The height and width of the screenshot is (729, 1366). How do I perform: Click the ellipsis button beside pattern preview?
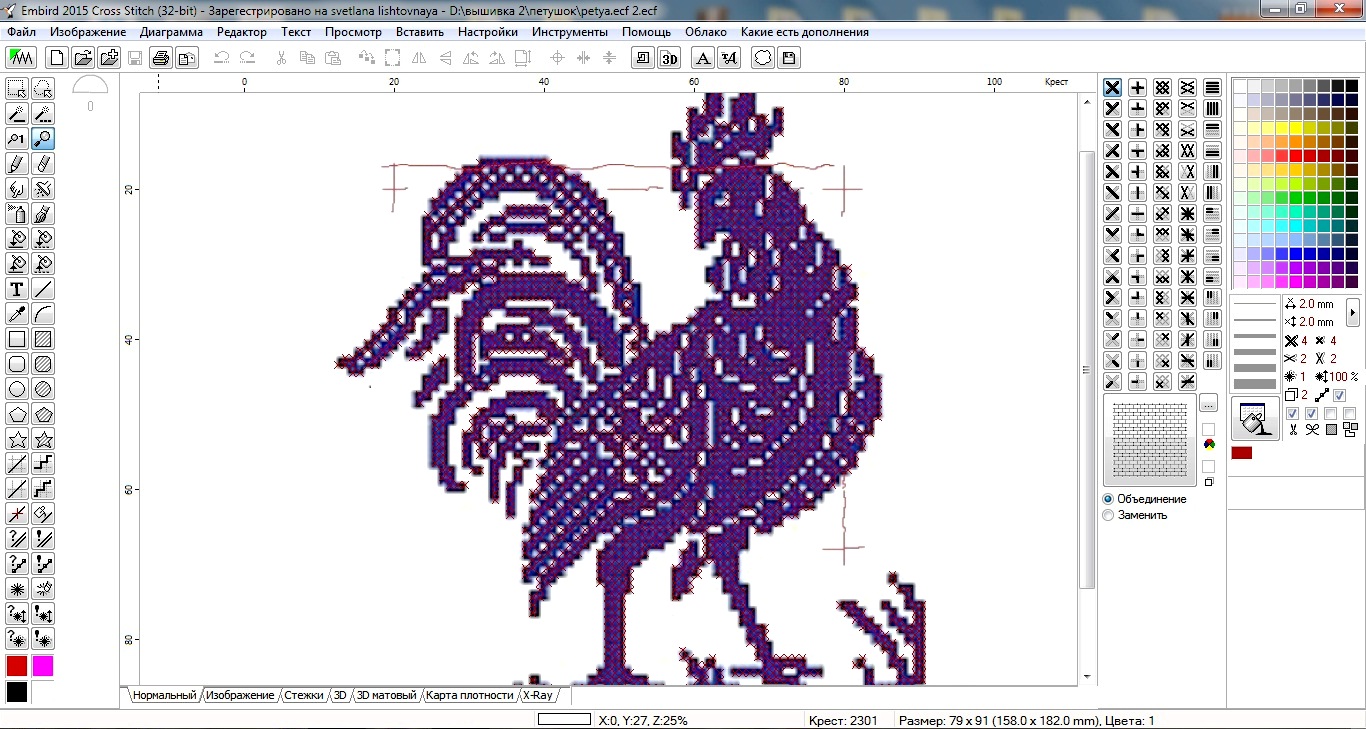point(1208,404)
